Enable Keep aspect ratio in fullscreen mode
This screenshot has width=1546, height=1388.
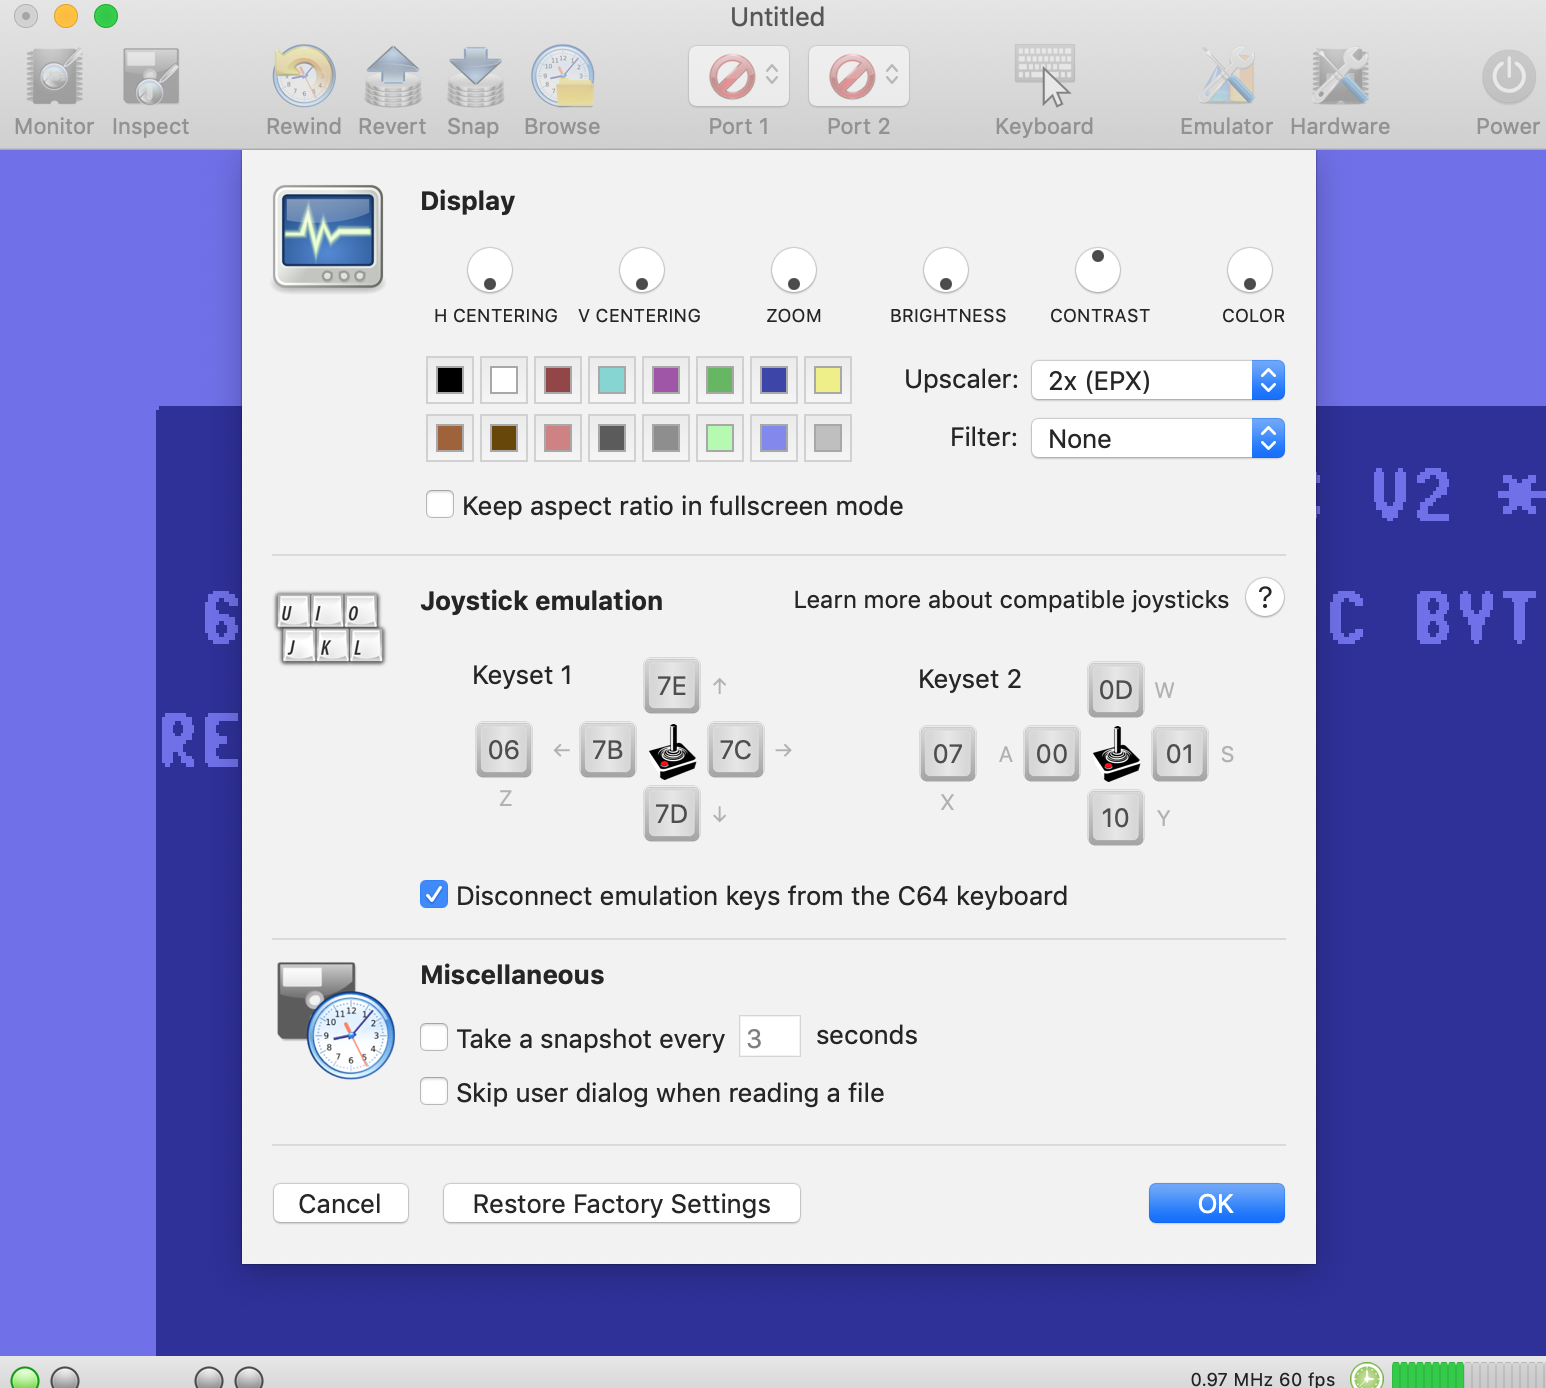tap(440, 504)
